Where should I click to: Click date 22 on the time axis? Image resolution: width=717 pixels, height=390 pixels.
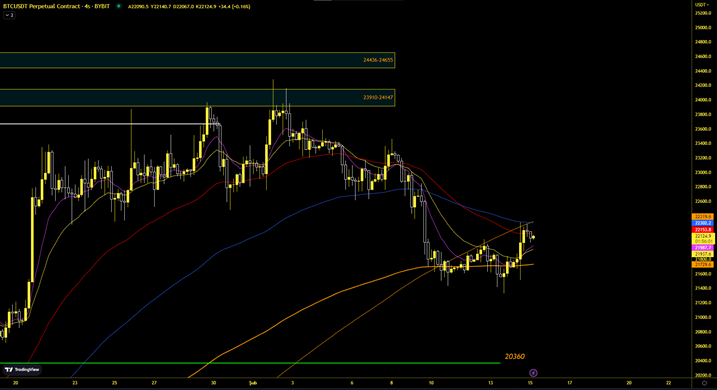(x=669, y=383)
